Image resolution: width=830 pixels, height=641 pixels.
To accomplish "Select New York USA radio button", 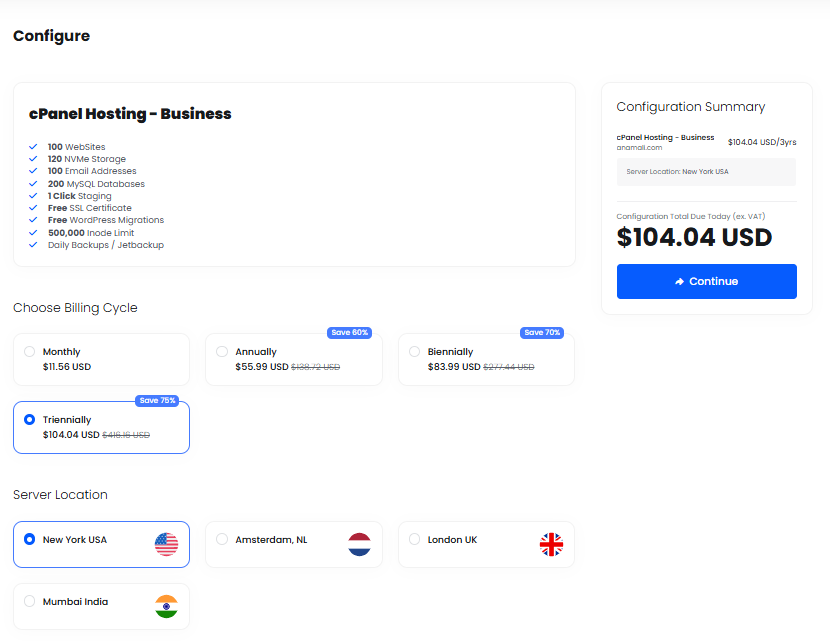I will tap(30, 539).
